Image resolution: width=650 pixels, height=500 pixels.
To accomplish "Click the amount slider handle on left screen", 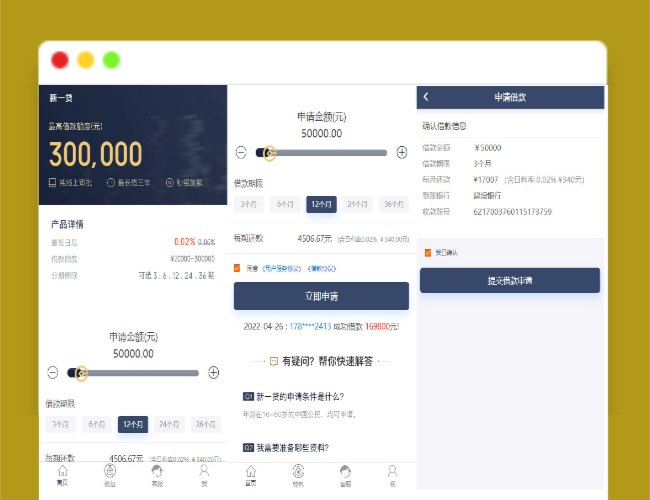I will (81, 373).
